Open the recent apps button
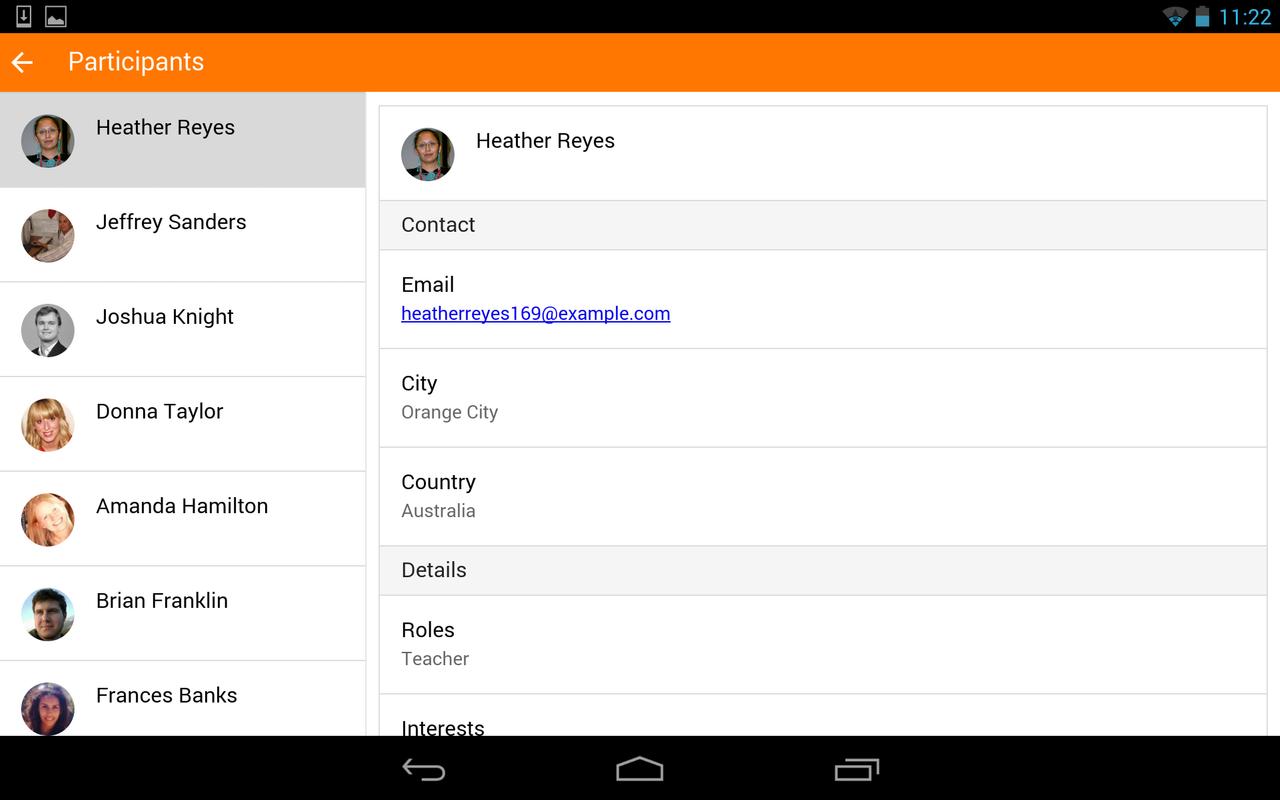 pyautogui.click(x=856, y=769)
